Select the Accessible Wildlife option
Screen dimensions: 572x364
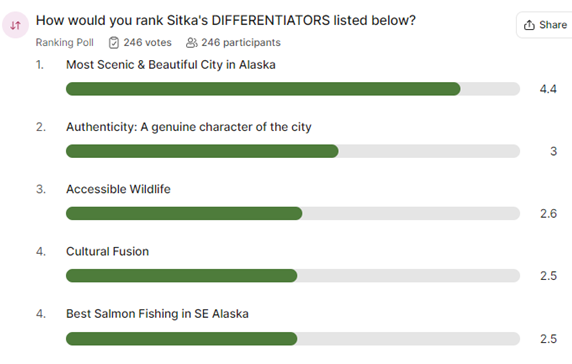[x=118, y=189]
